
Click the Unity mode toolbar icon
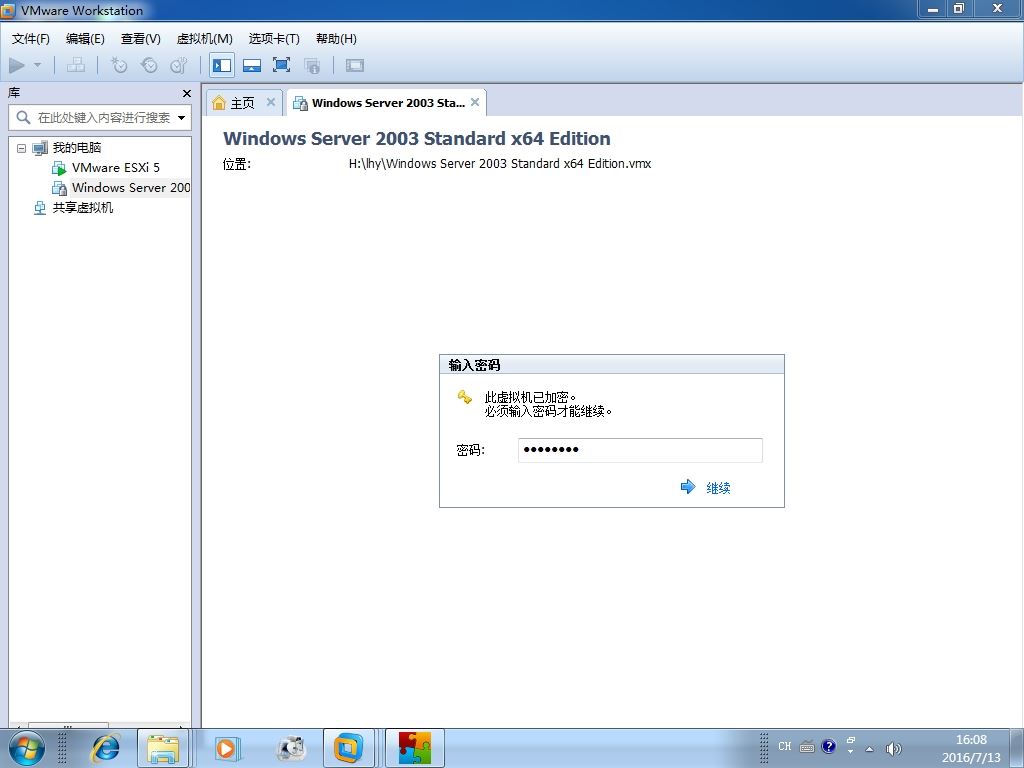pos(312,65)
